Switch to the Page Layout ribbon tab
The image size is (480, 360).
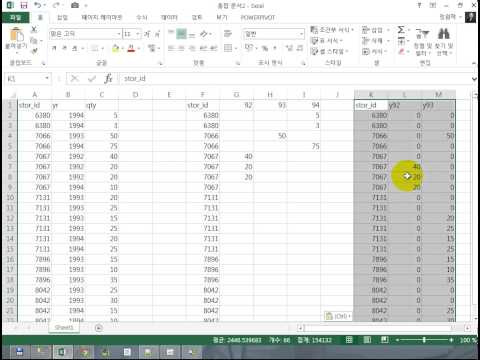coord(102,17)
